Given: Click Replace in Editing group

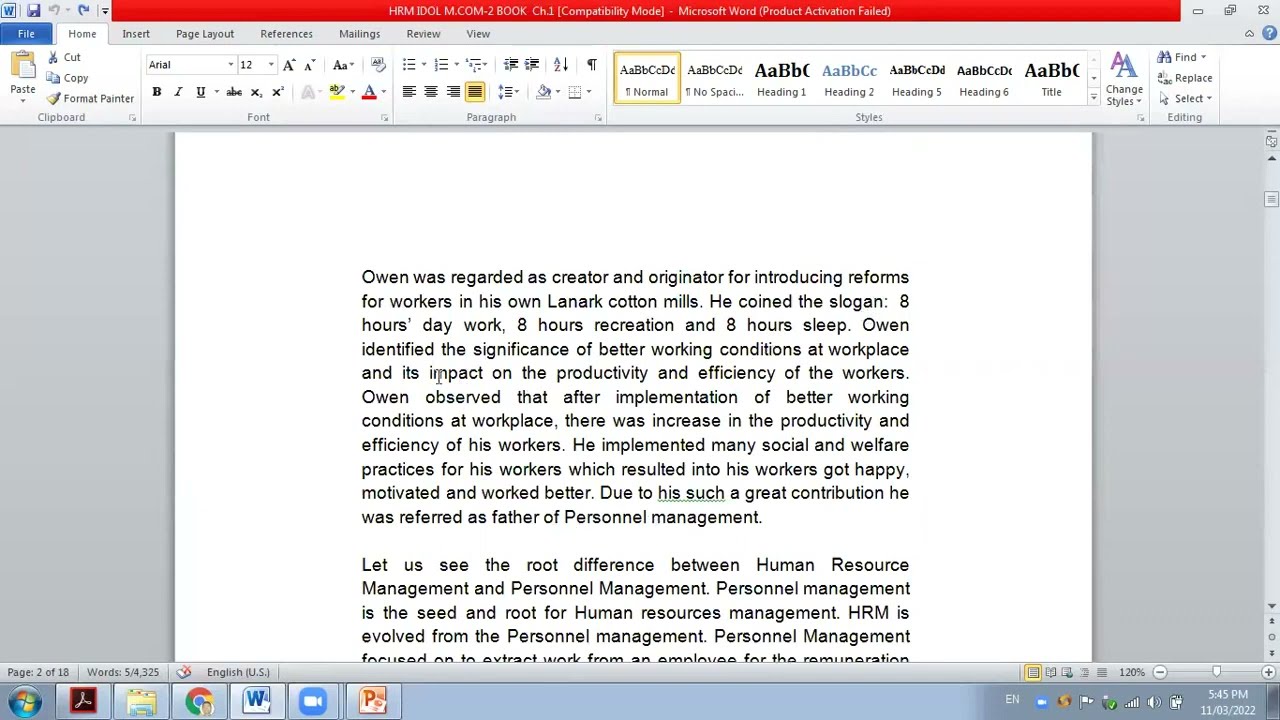Looking at the screenshot, I should click(x=1185, y=78).
